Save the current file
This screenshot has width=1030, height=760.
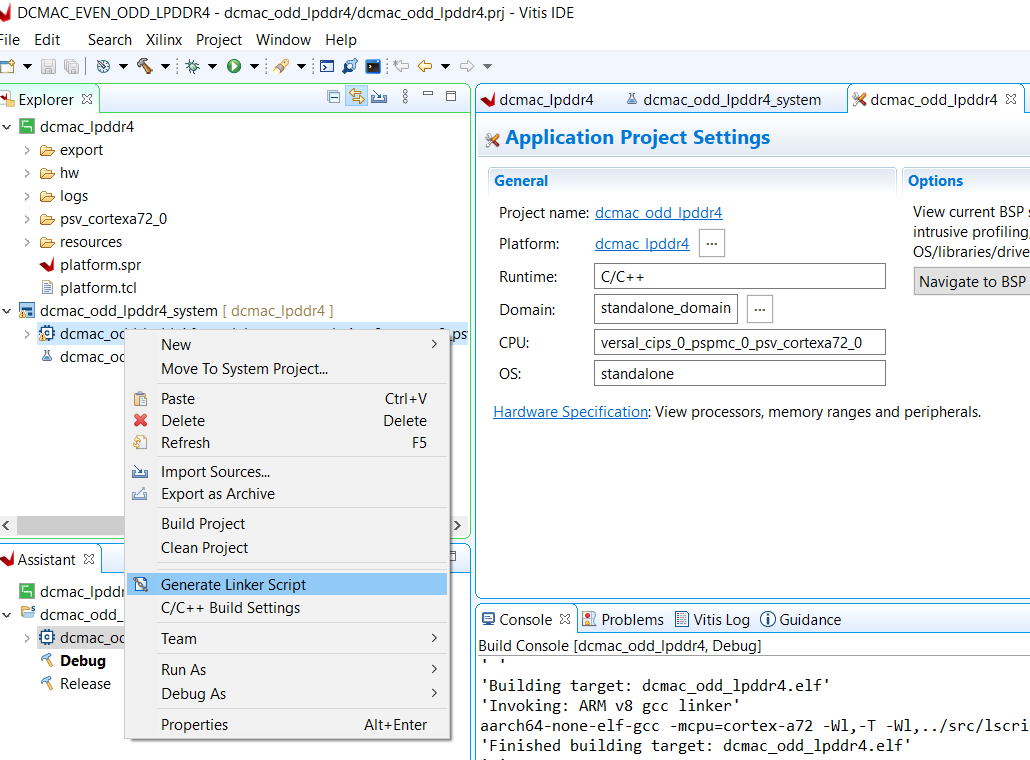pos(46,66)
